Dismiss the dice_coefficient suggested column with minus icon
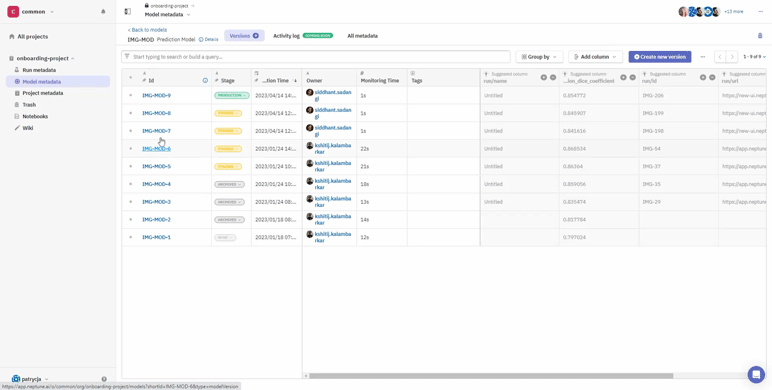The width and height of the screenshot is (772, 390). click(x=633, y=77)
